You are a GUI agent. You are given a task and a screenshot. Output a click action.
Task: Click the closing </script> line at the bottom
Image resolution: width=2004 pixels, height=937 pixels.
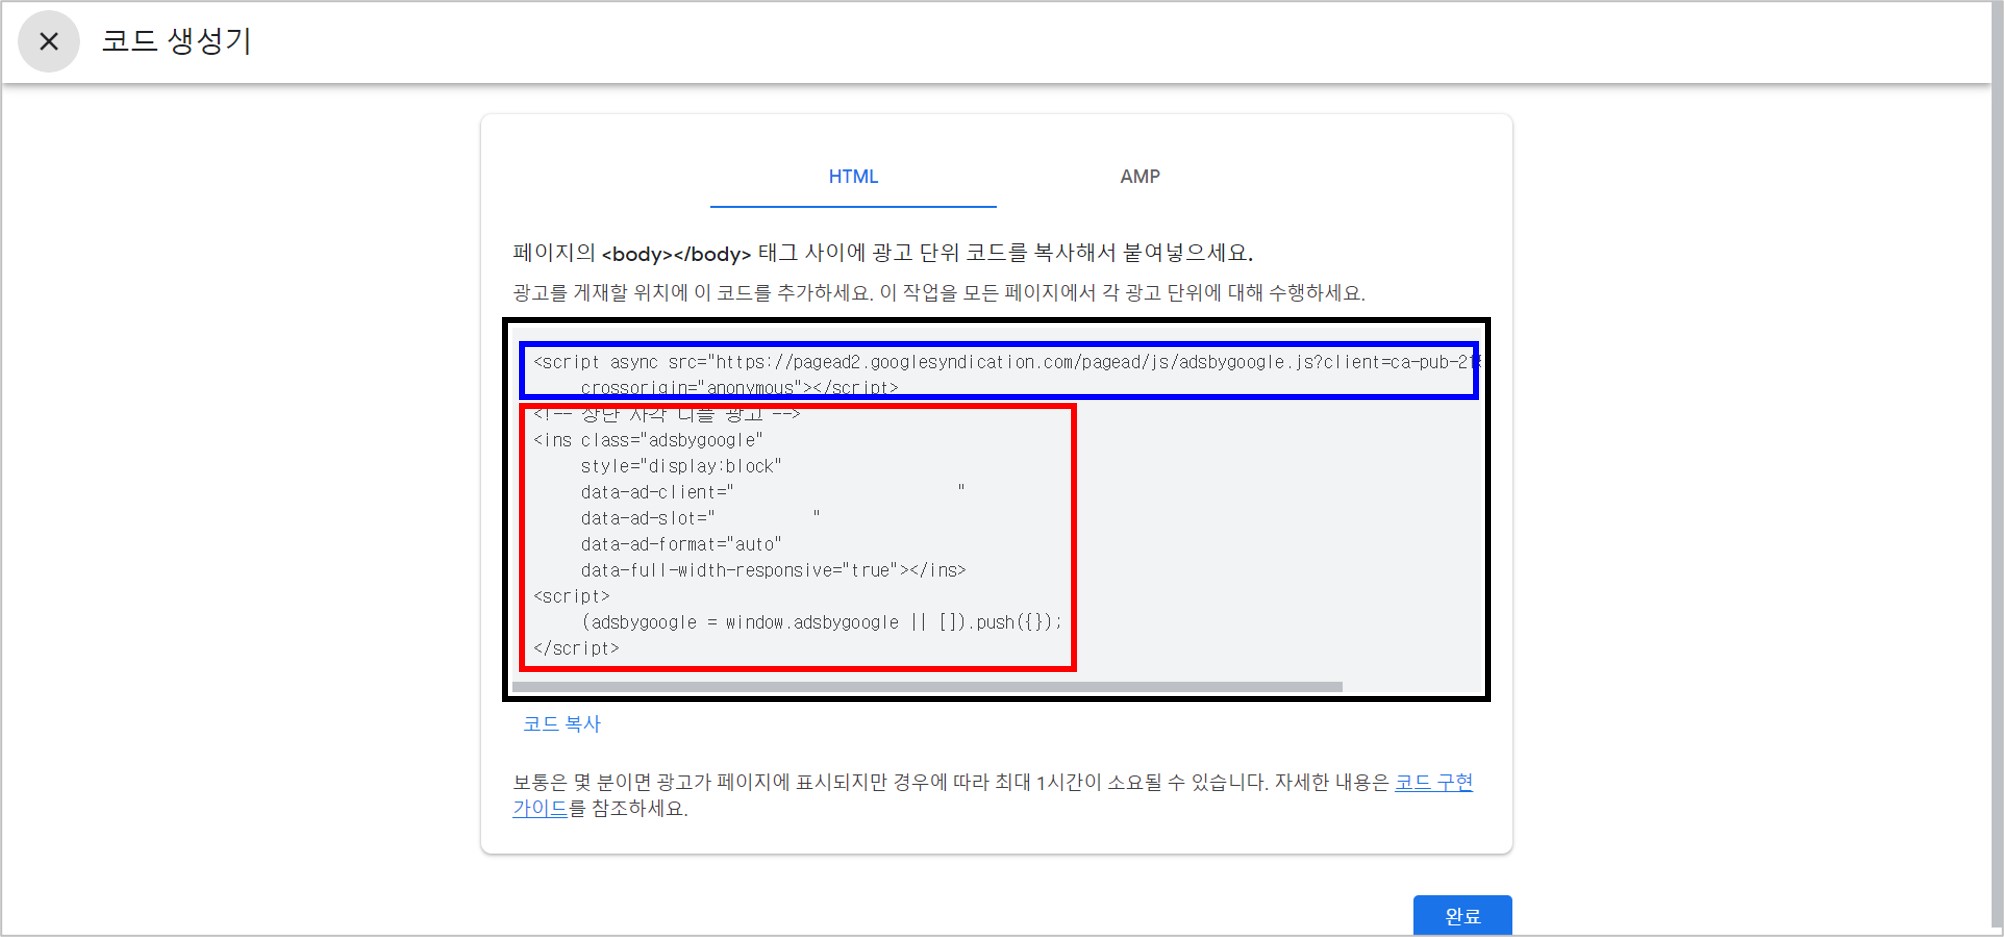coord(576,648)
